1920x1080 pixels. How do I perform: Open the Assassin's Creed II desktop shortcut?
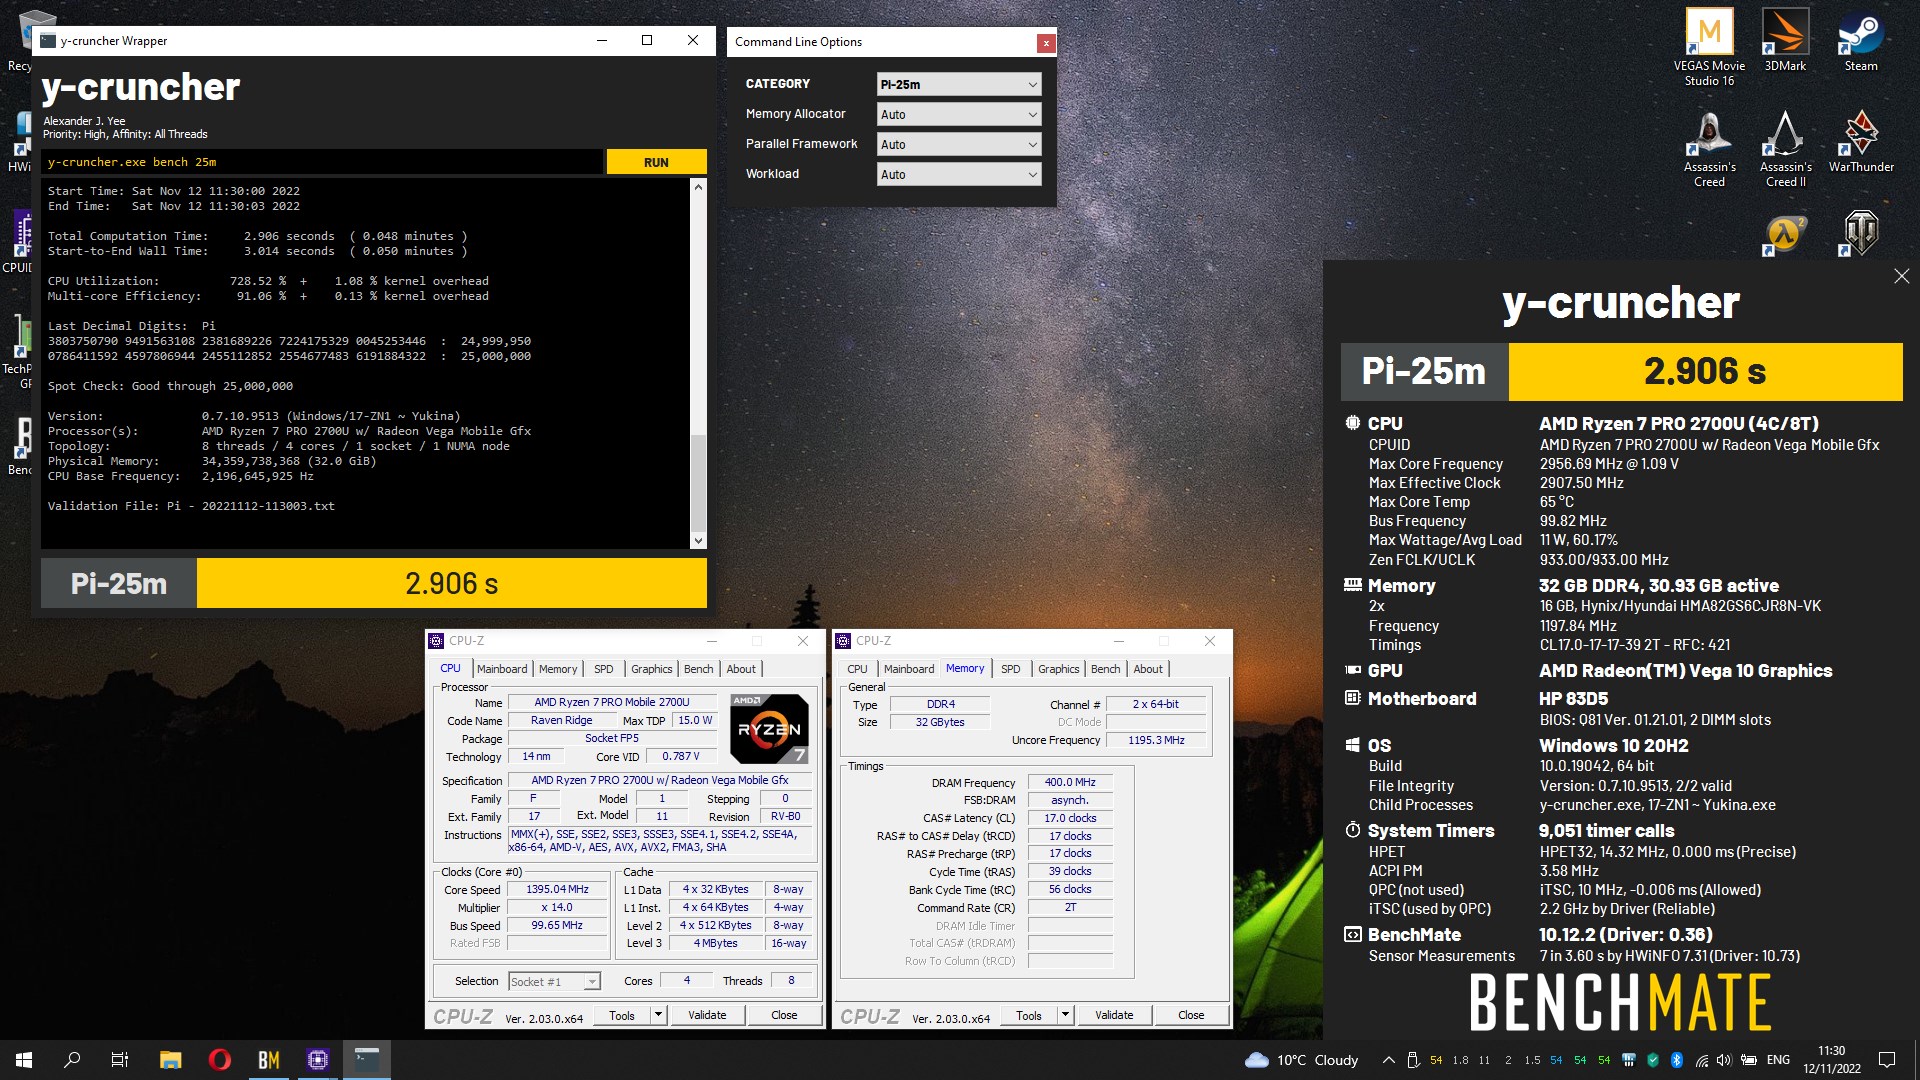[1785, 148]
